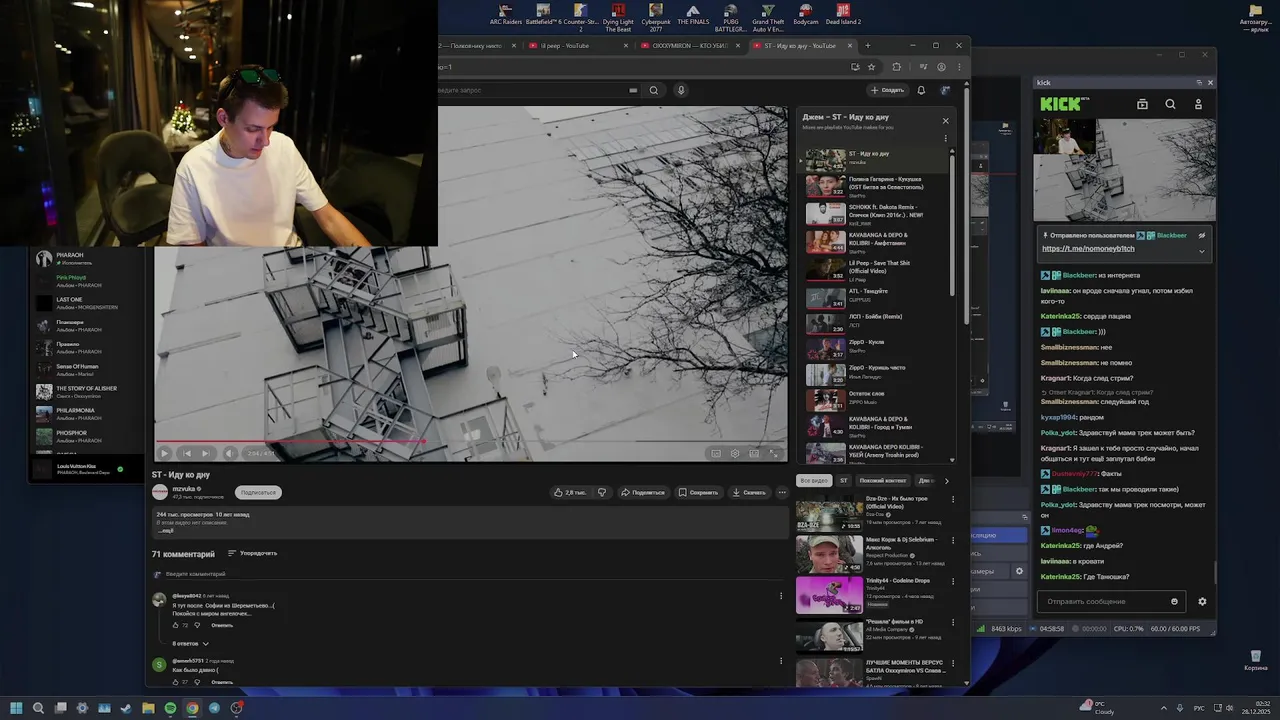Dislike the video with thumbs down
Screen dimensions: 1280x720
(602, 492)
